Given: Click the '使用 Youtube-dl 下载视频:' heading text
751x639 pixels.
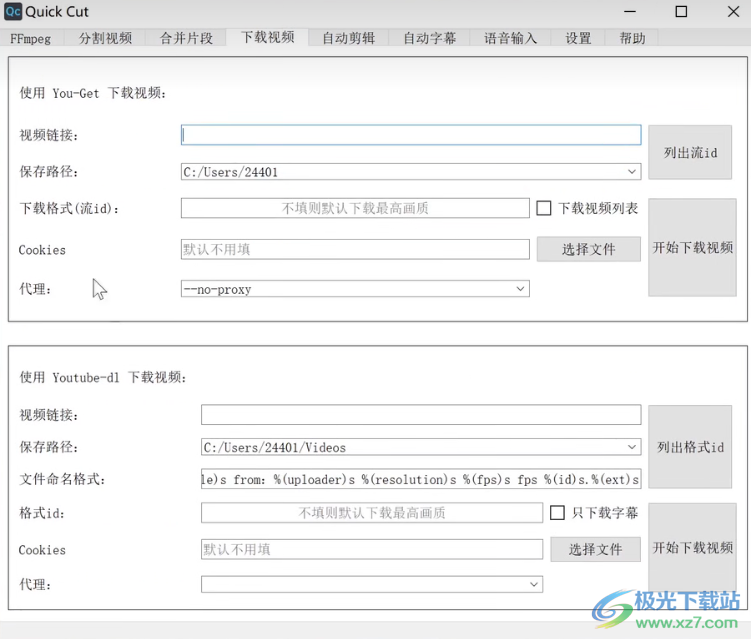Looking at the screenshot, I should click(x=102, y=377).
